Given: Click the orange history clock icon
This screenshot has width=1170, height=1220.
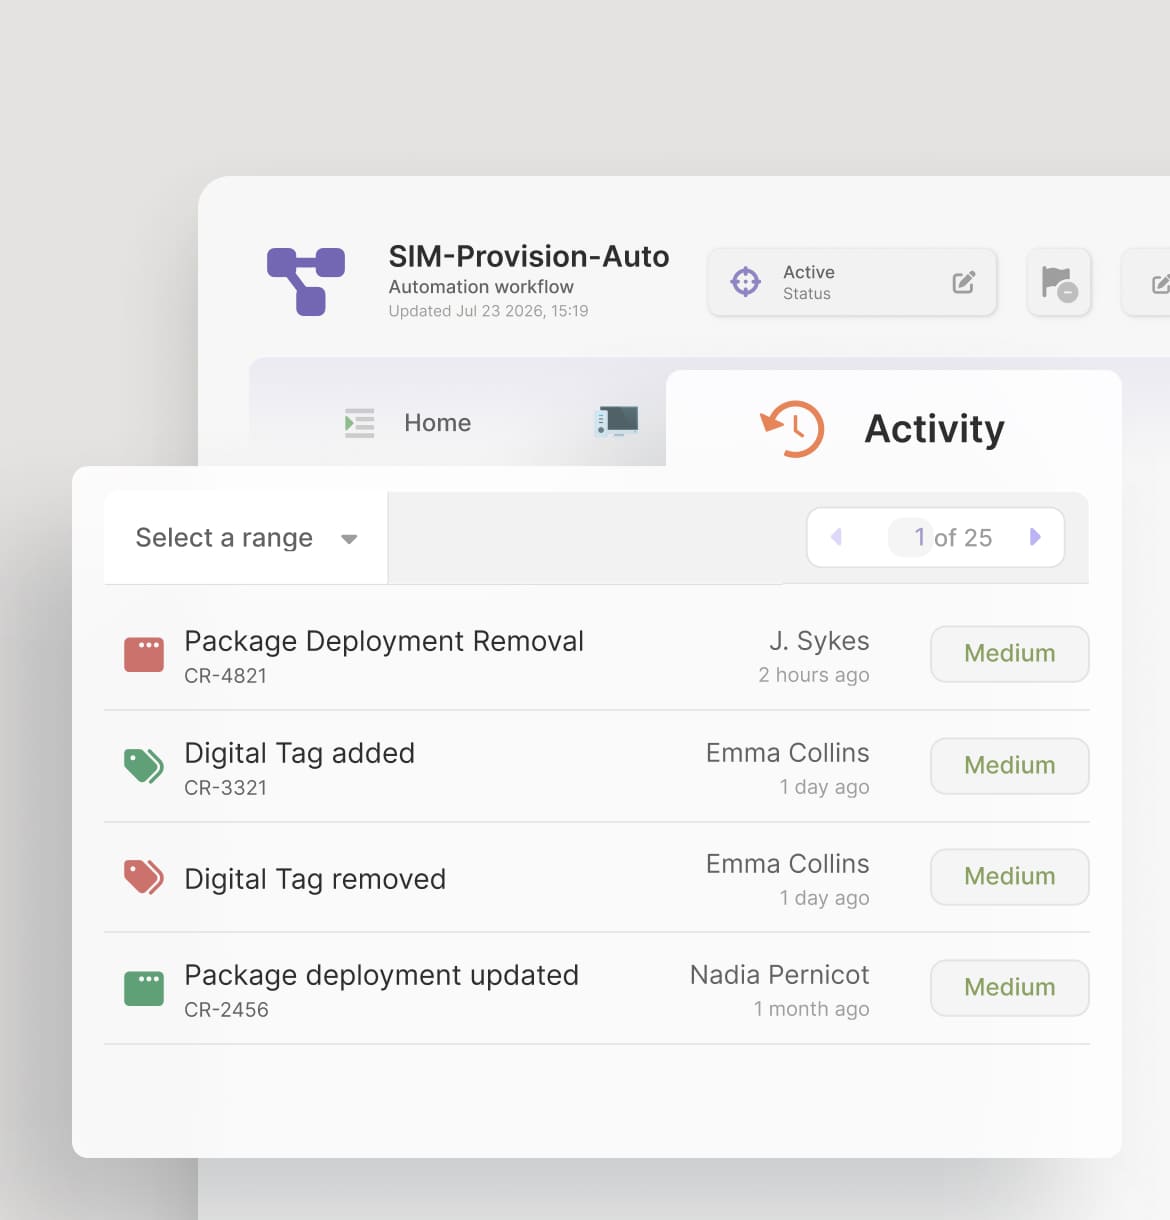Looking at the screenshot, I should (792, 428).
